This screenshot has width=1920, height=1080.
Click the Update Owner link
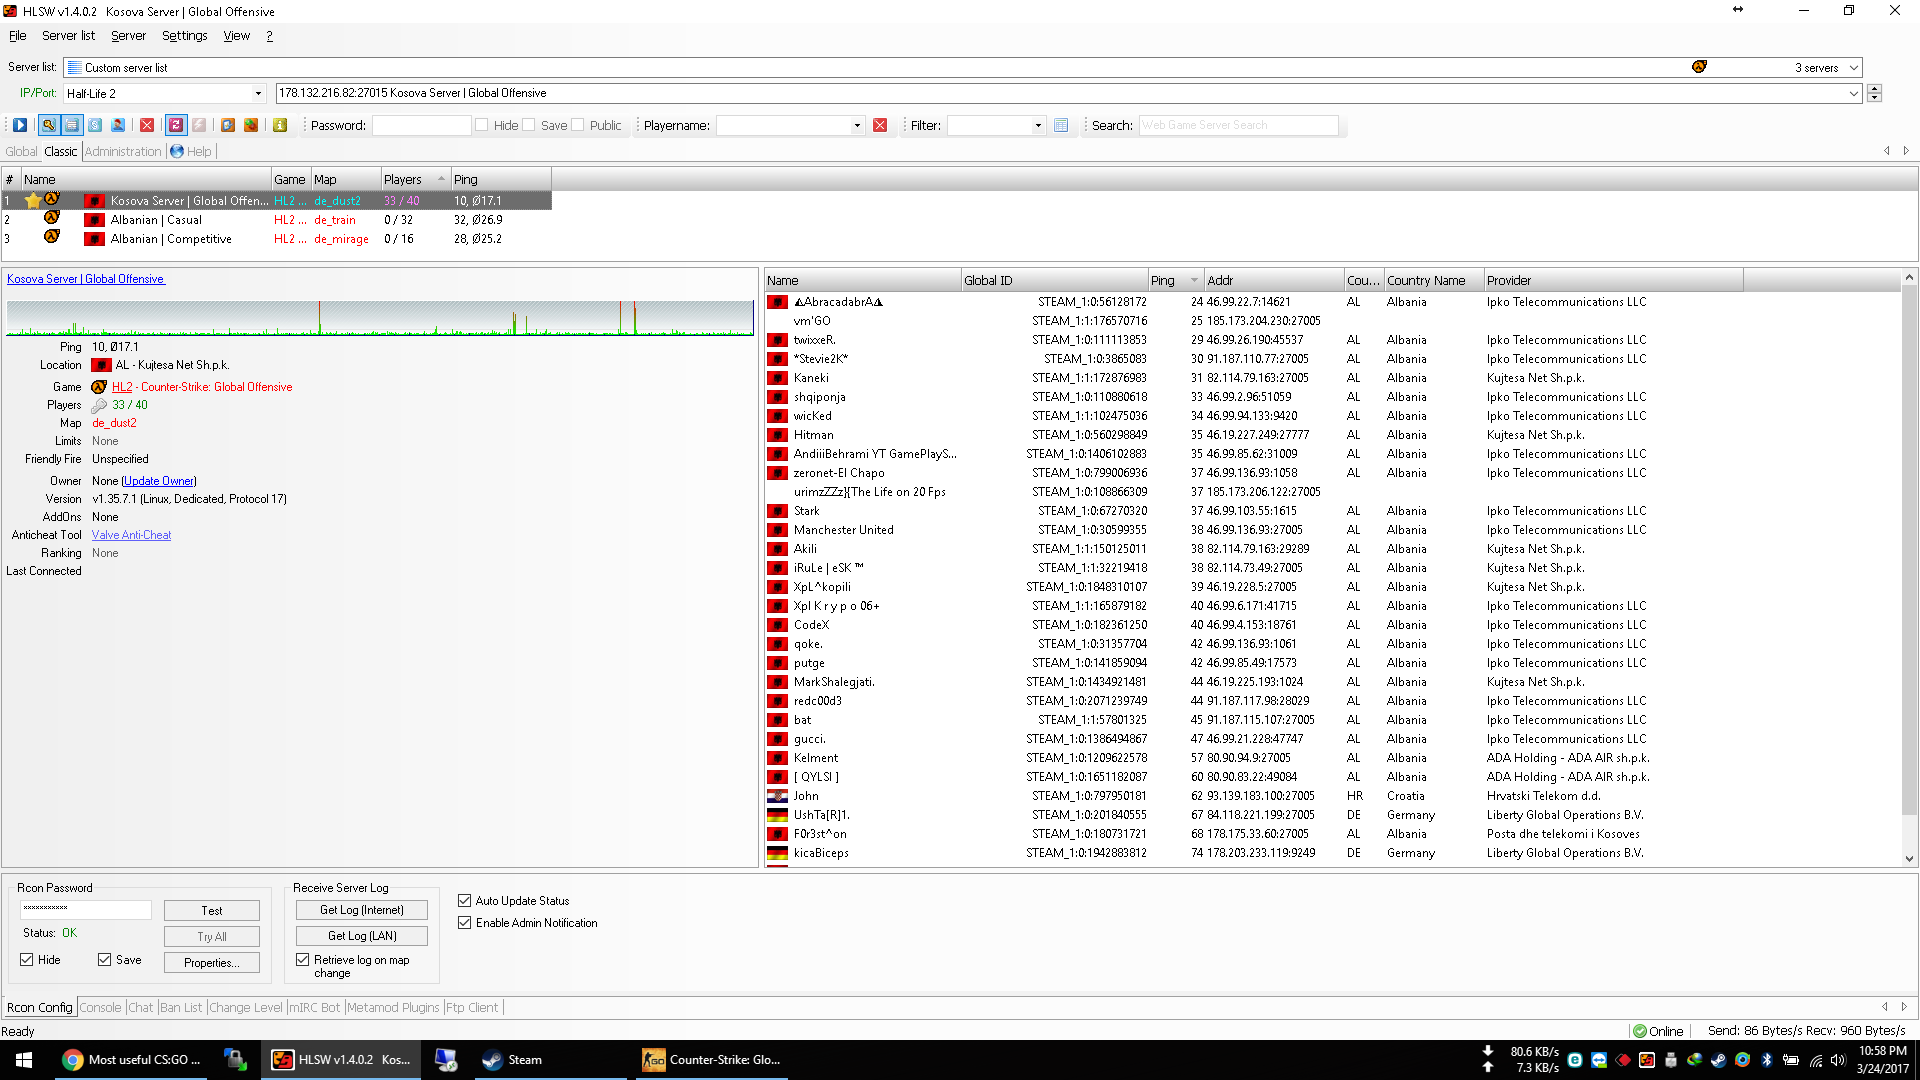[x=159, y=481]
